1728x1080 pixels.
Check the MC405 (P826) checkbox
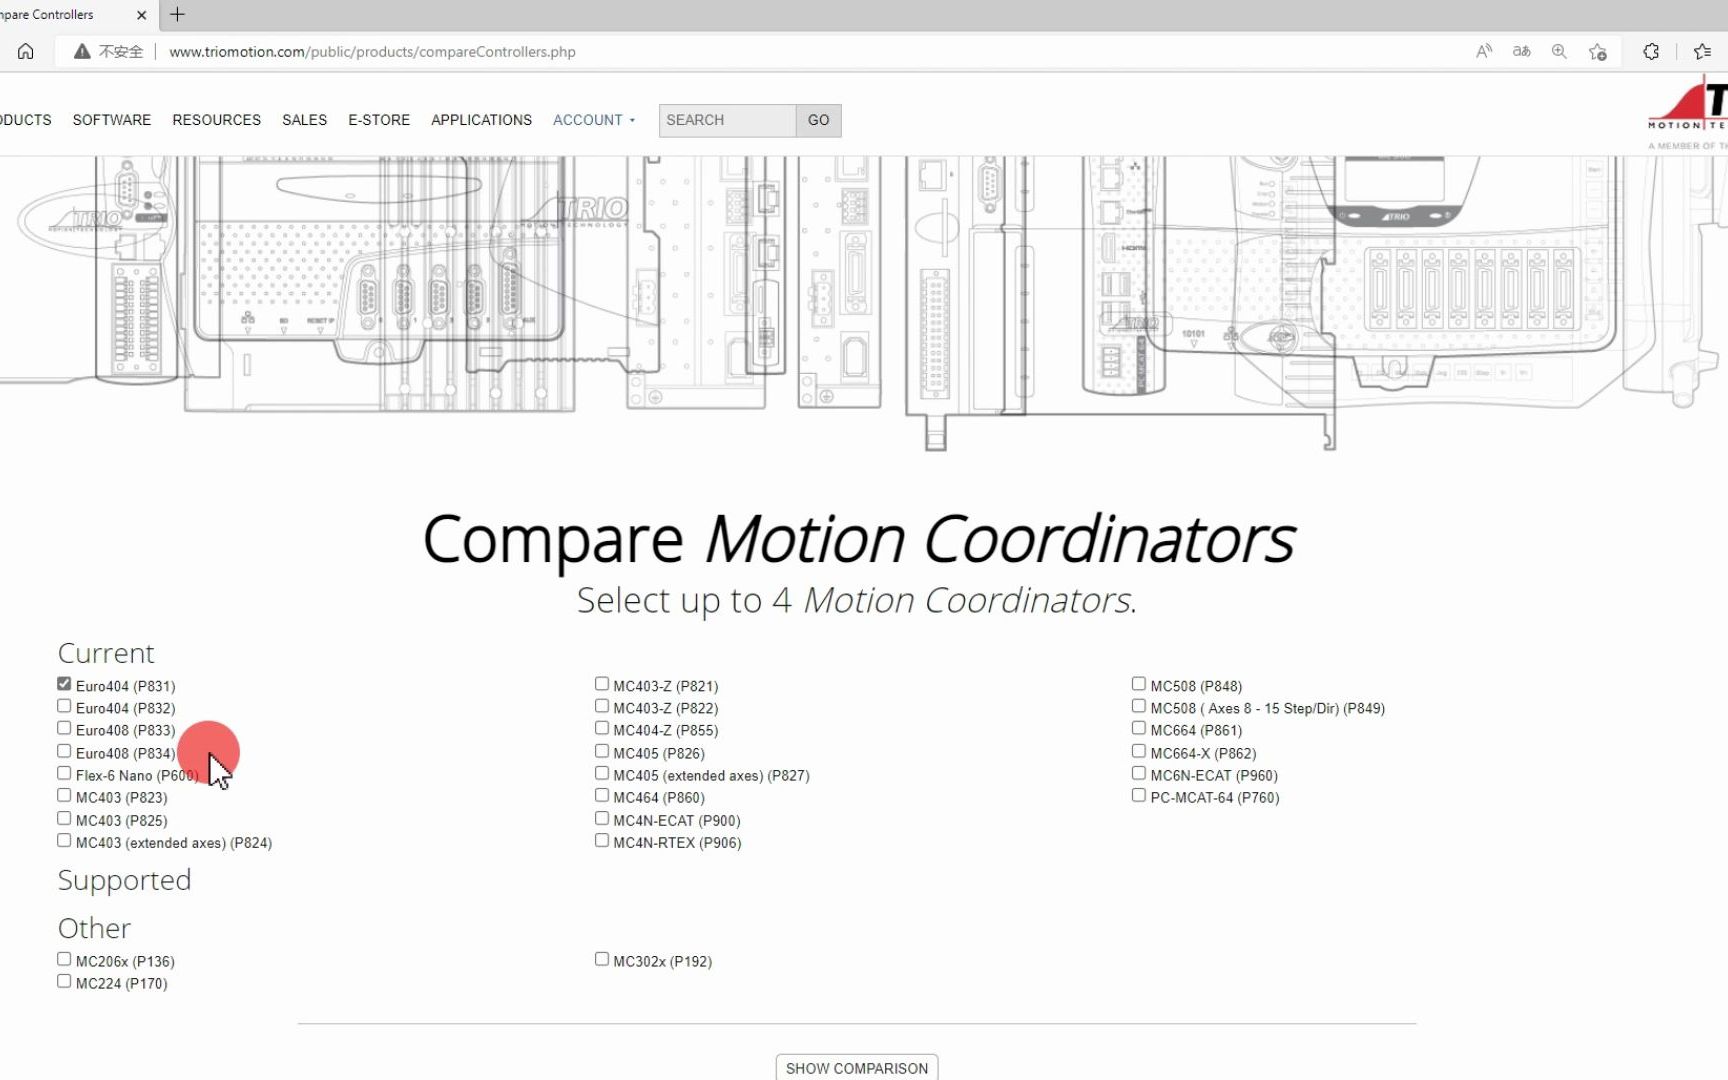[602, 751]
